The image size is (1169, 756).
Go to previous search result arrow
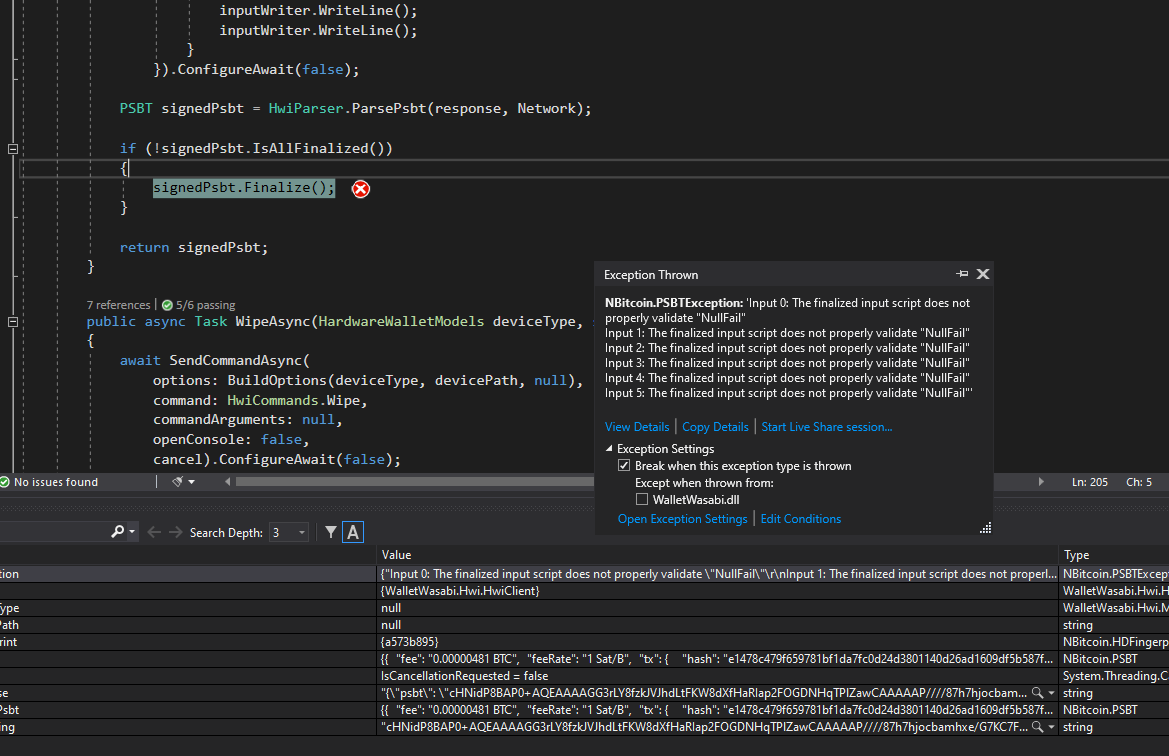click(154, 532)
